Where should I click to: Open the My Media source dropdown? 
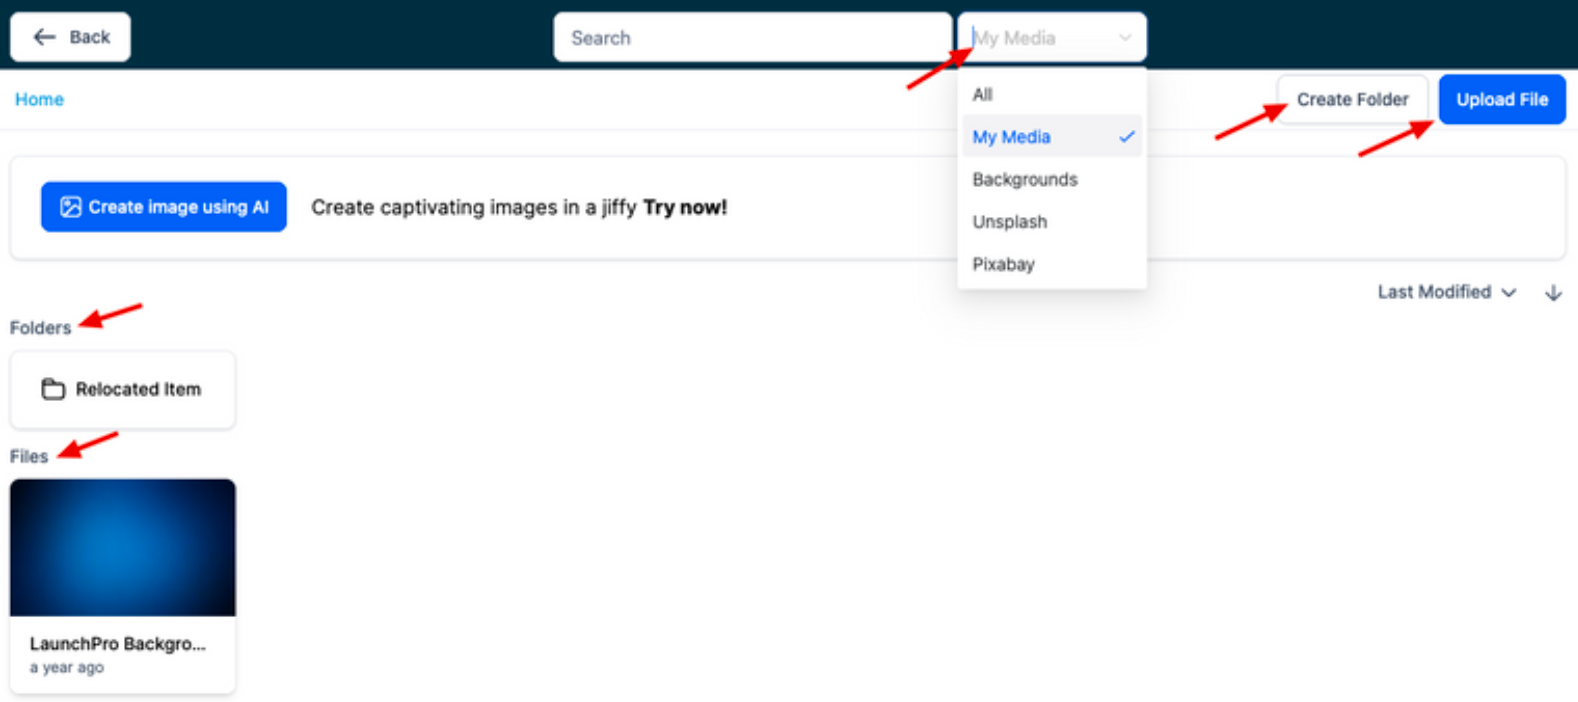coord(1052,37)
